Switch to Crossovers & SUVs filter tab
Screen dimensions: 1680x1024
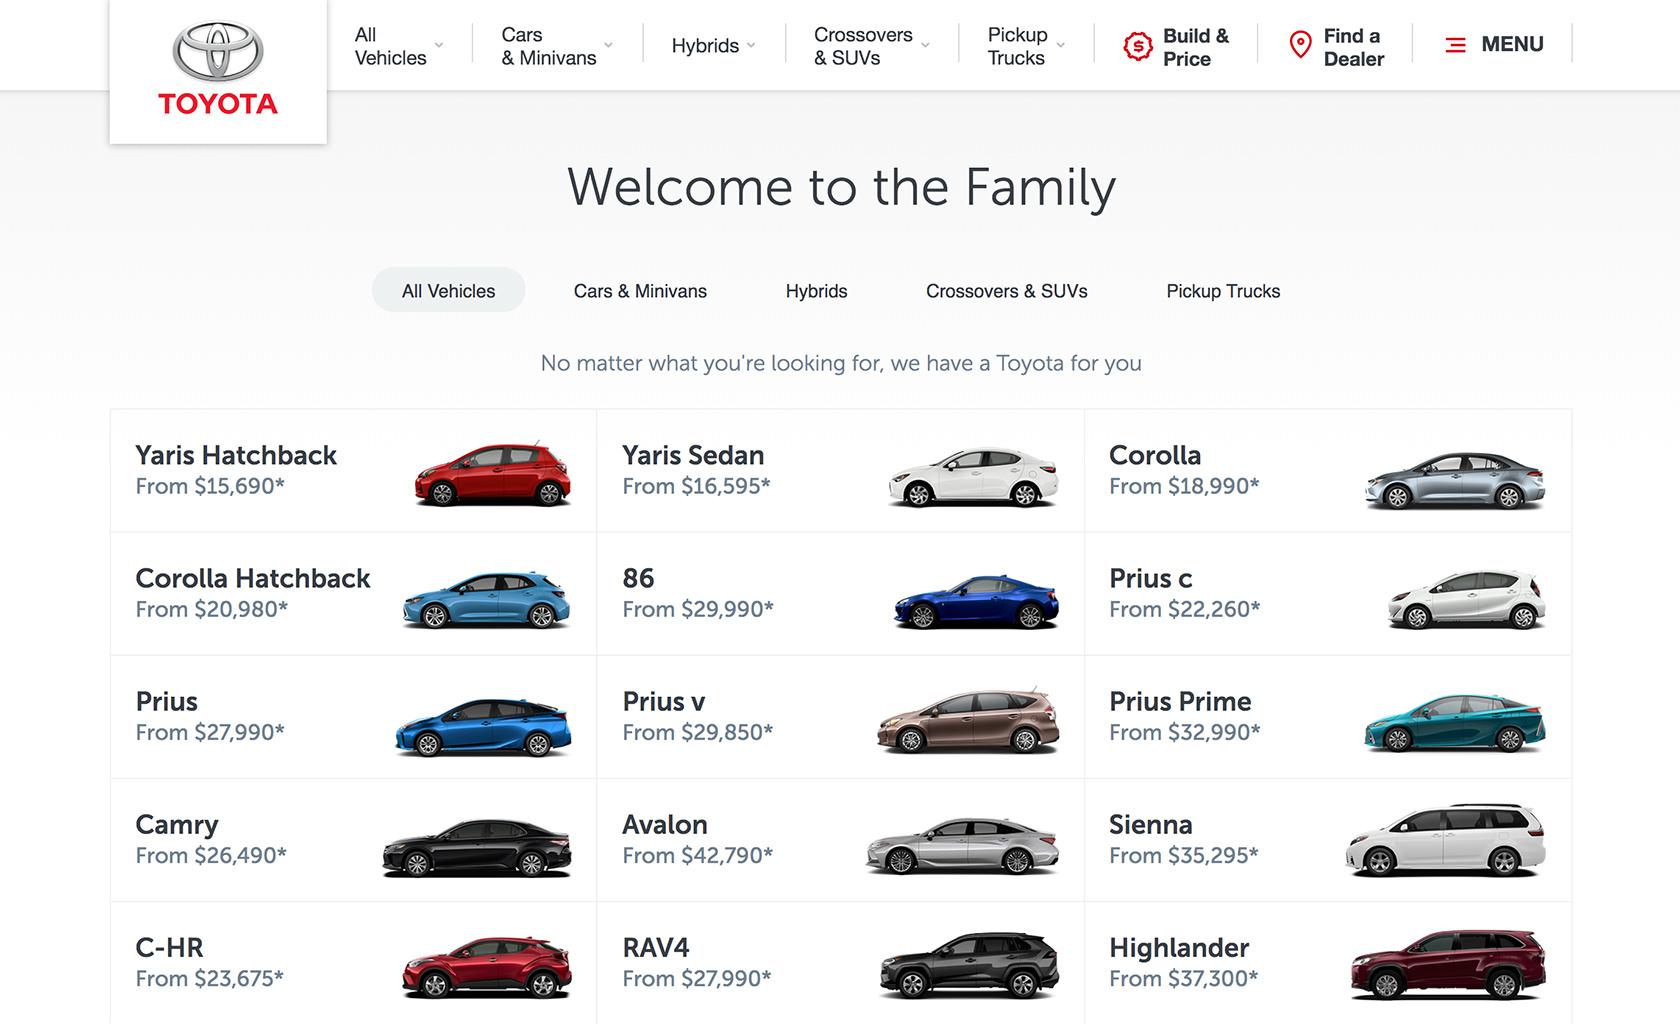(x=1006, y=291)
